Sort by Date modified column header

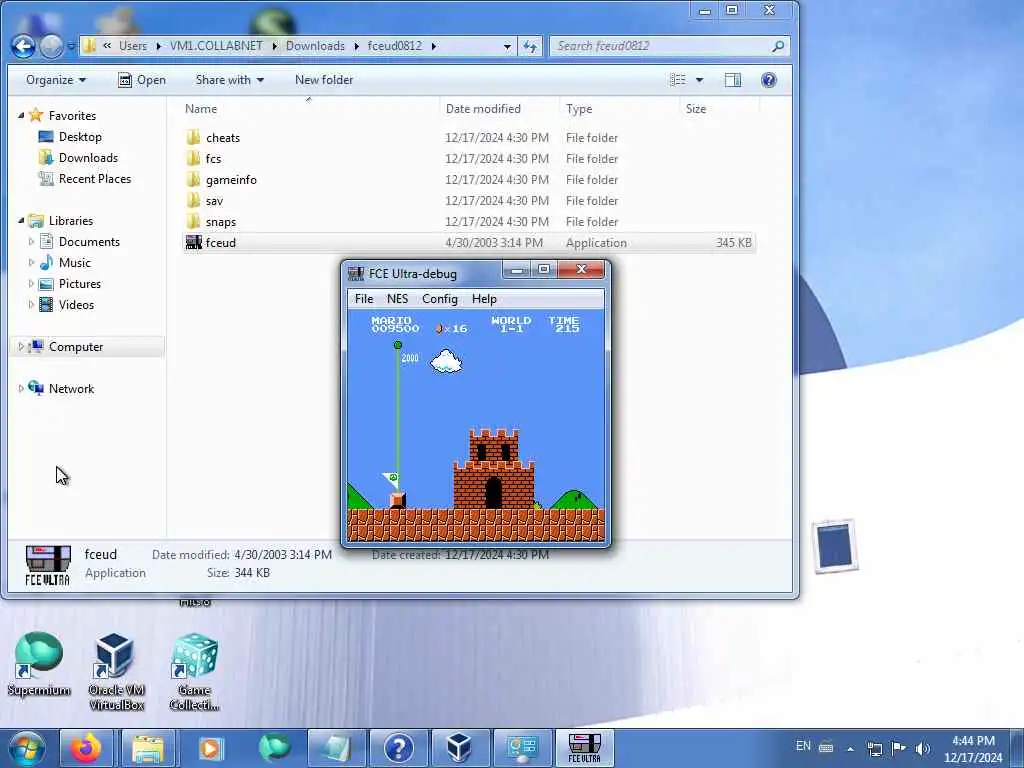point(499,108)
